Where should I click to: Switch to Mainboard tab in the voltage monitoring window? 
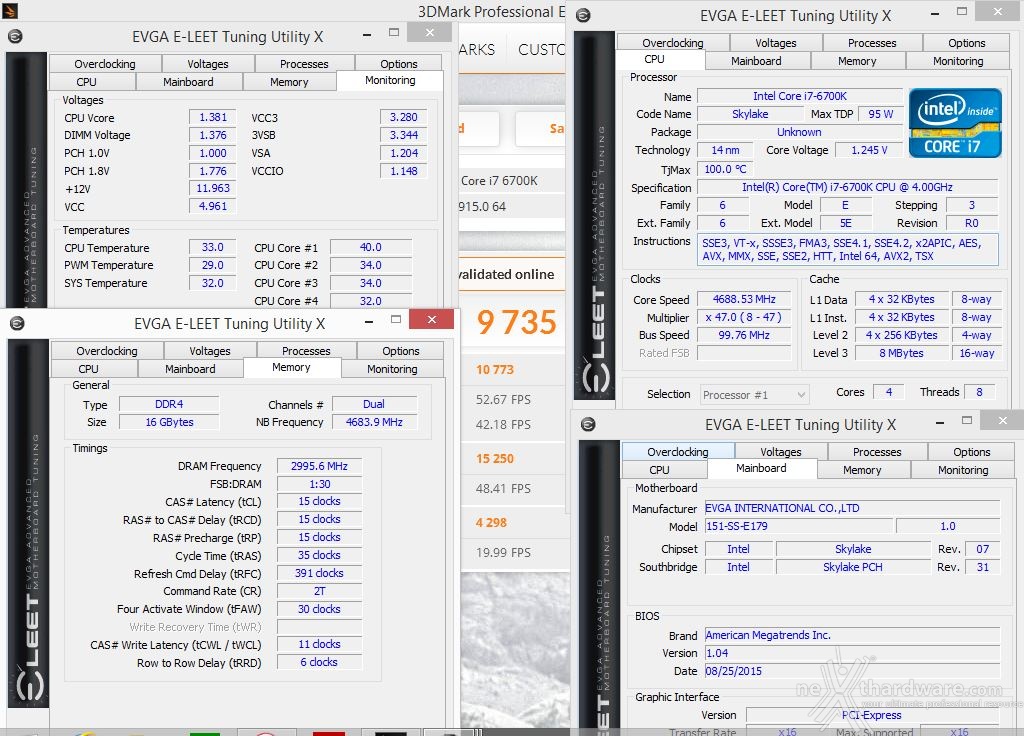188,82
